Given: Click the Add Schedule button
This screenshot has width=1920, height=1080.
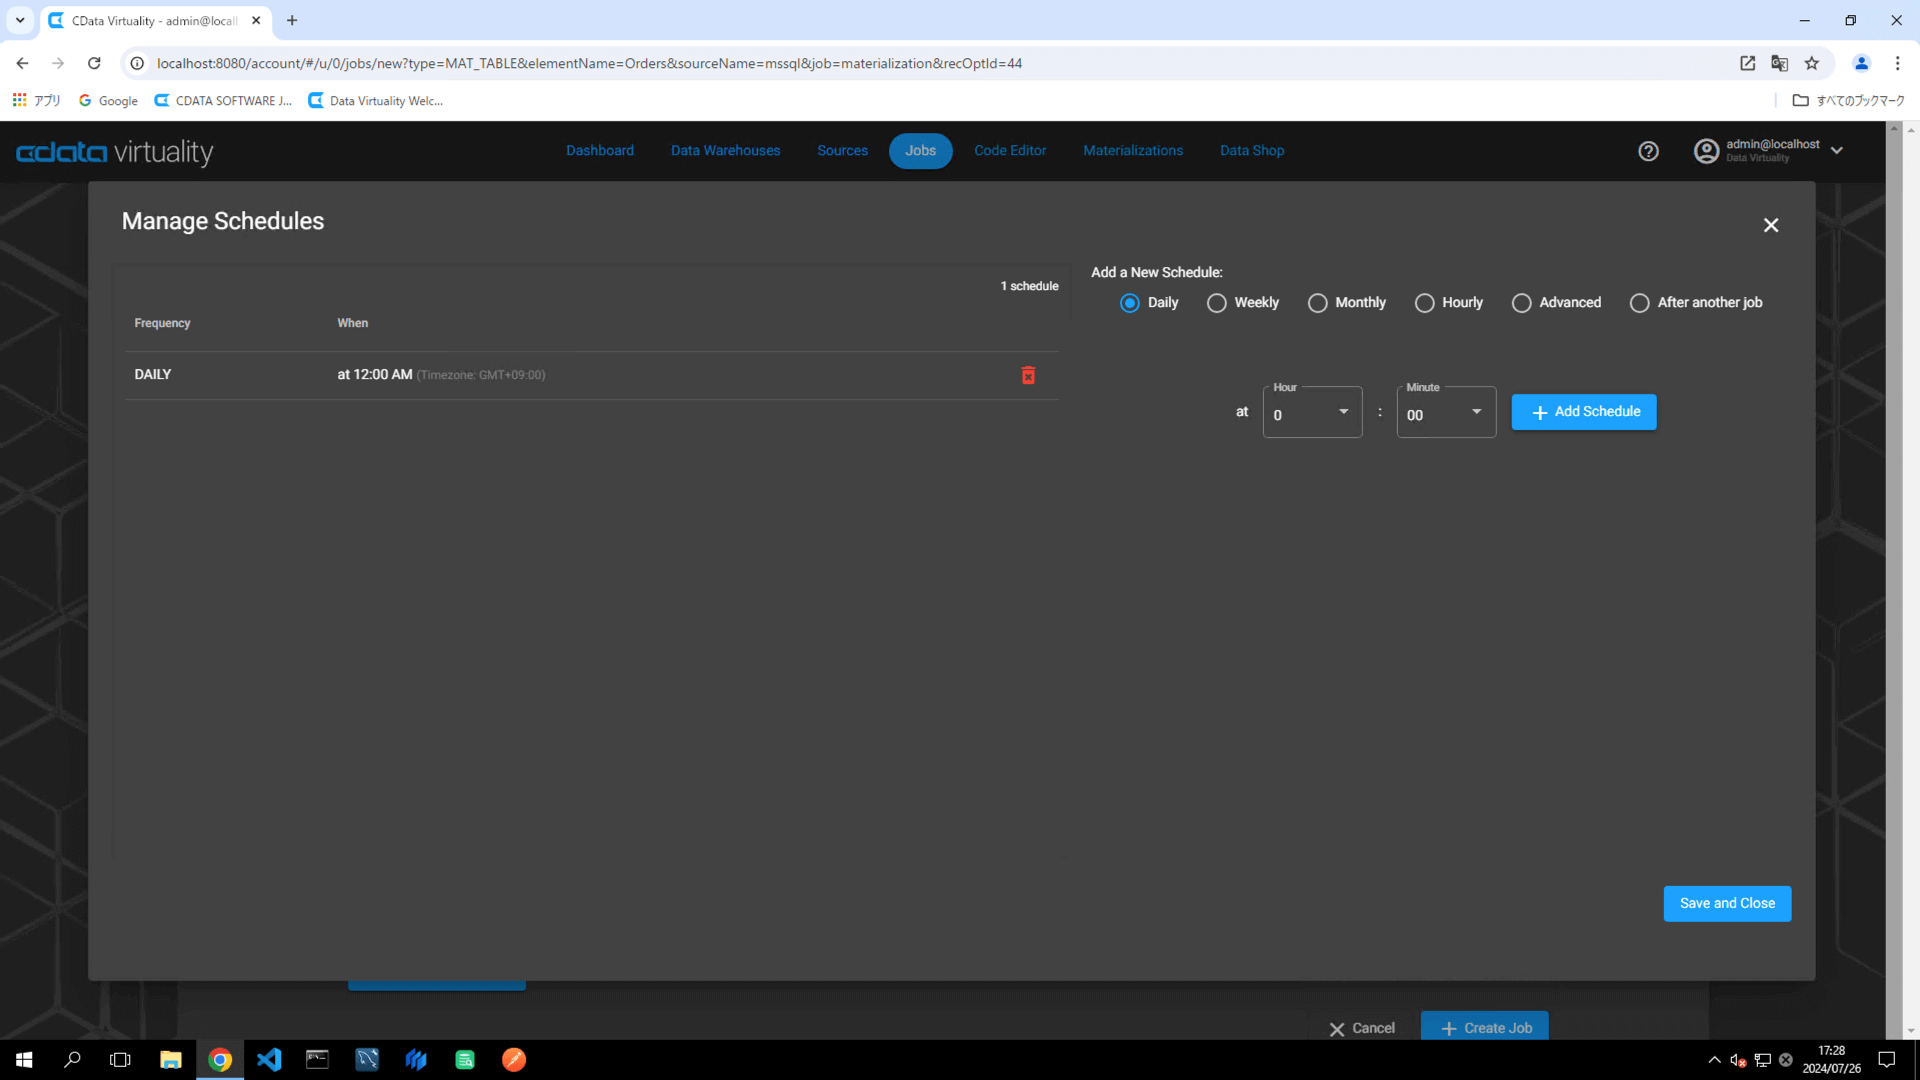Looking at the screenshot, I should click(x=1583, y=412).
